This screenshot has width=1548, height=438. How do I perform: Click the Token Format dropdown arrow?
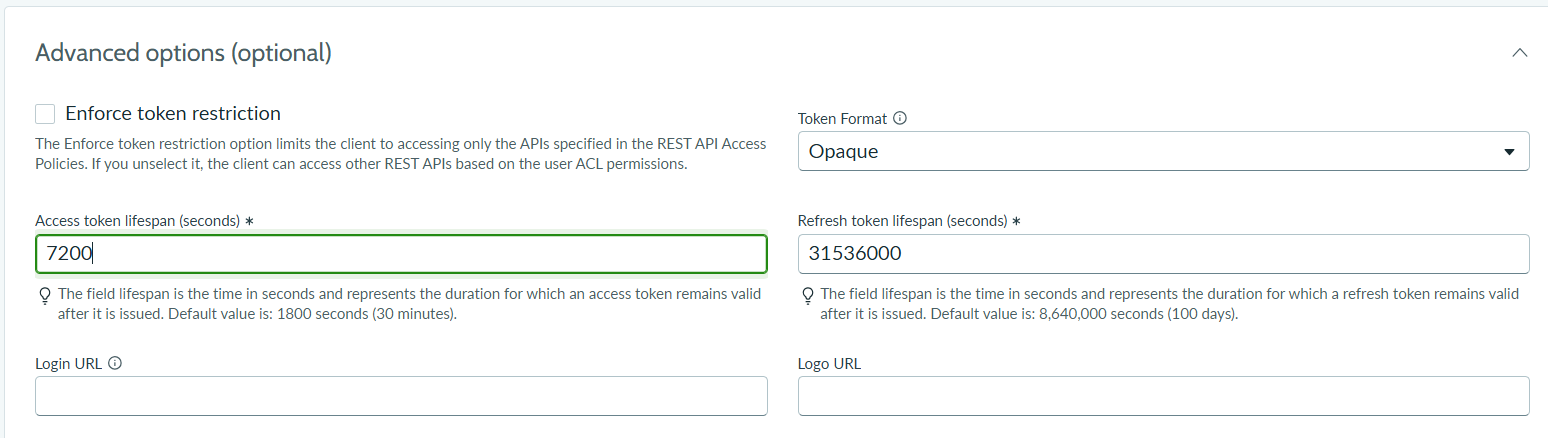coord(1509,152)
